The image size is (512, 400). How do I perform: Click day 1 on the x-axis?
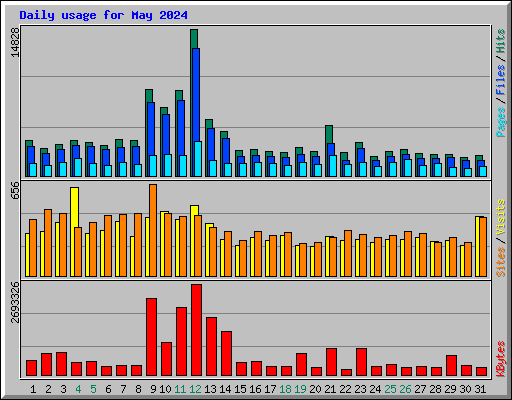pos(33,389)
